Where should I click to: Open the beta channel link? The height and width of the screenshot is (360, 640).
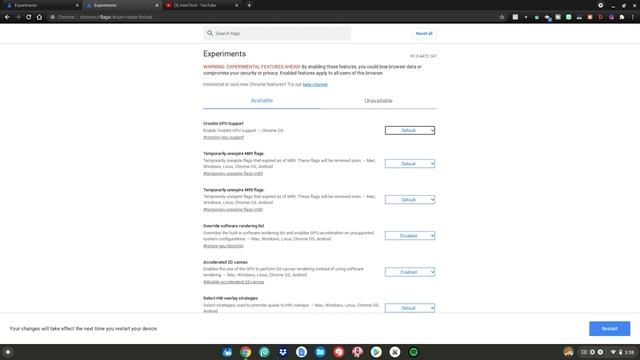[315, 84]
